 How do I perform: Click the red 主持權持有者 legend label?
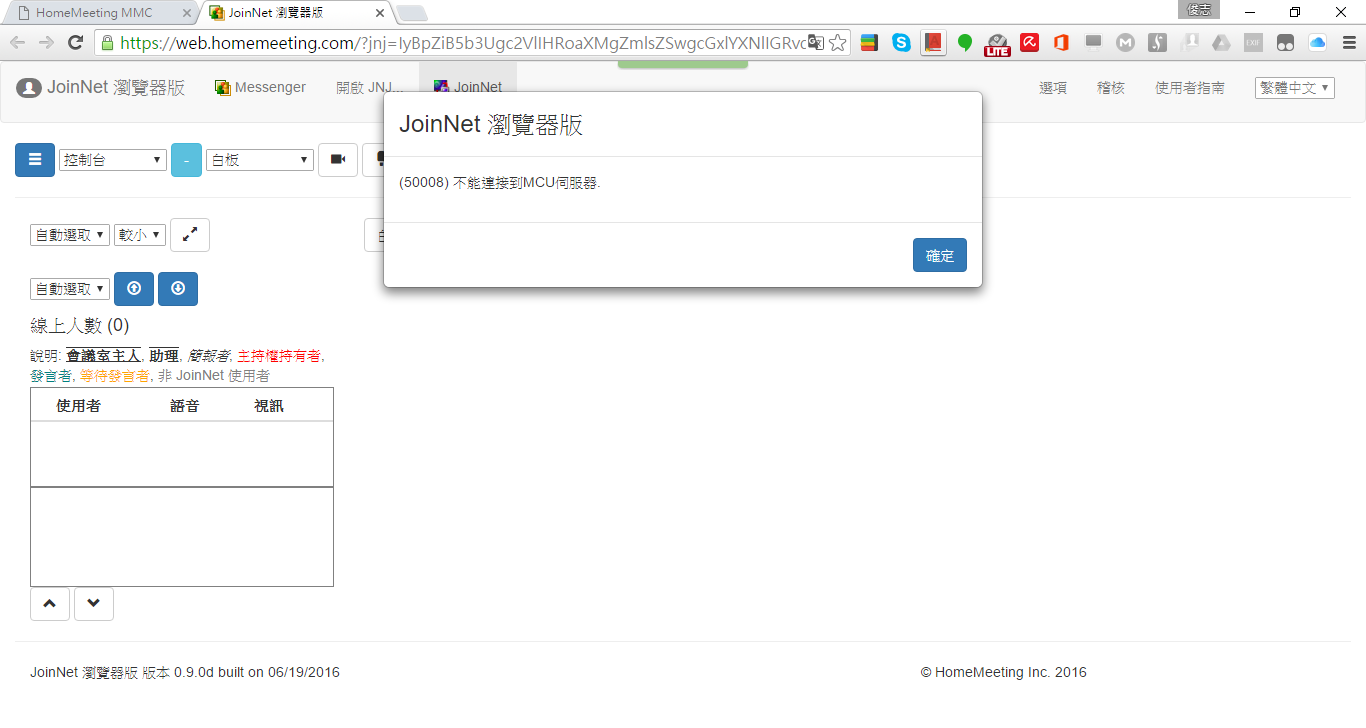pos(279,355)
